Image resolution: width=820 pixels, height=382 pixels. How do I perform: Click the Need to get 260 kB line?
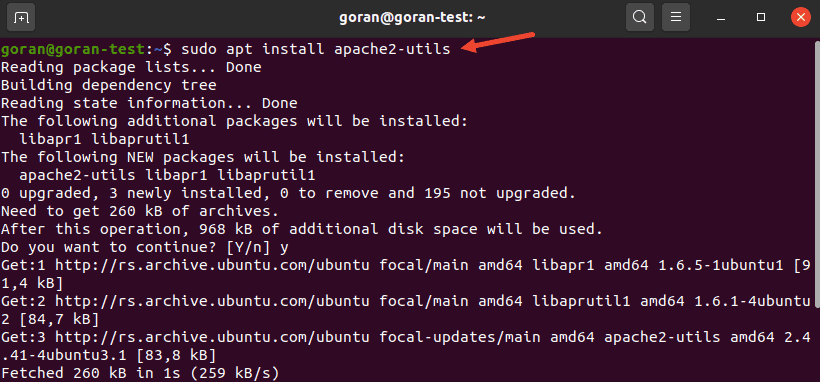coord(140,211)
